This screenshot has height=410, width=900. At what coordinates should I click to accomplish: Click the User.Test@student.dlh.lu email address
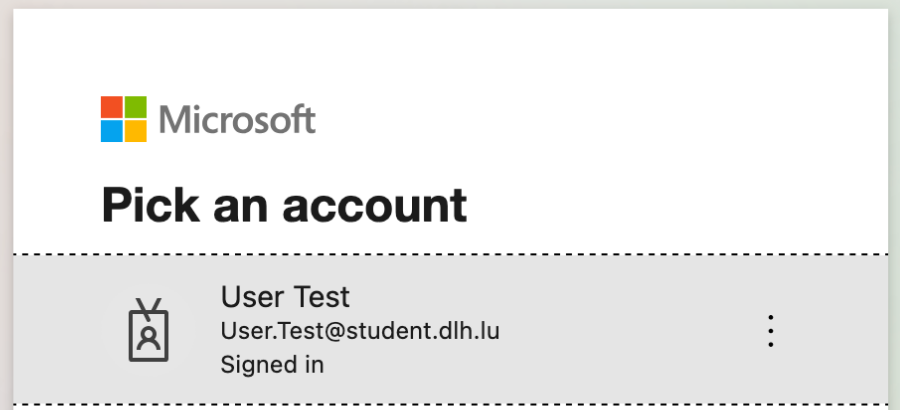point(360,331)
